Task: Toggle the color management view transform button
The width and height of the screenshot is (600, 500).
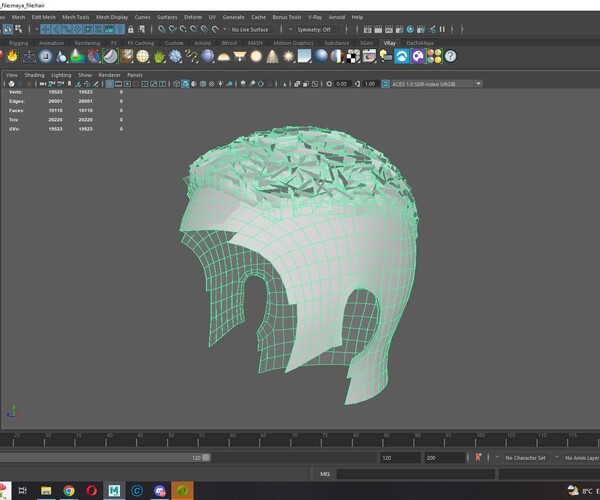Action: pyautogui.click(x=386, y=84)
